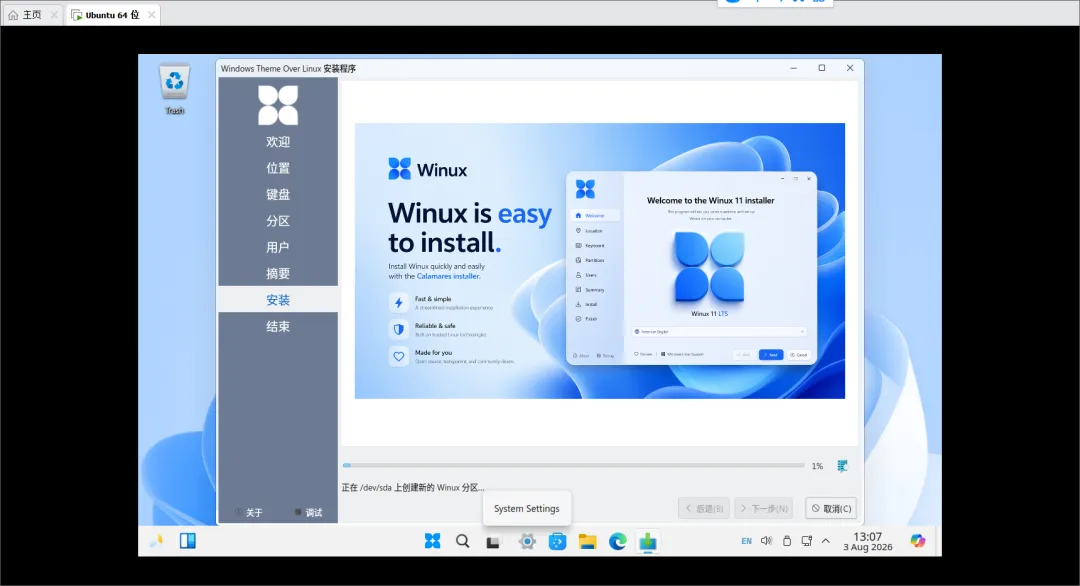Minimize the installer window
The height and width of the screenshot is (586, 1080).
pos(793,68)
